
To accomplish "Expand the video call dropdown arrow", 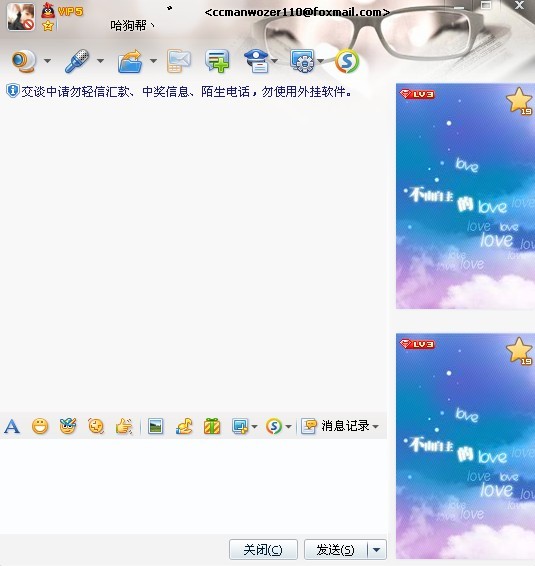I will pos(47,61).
